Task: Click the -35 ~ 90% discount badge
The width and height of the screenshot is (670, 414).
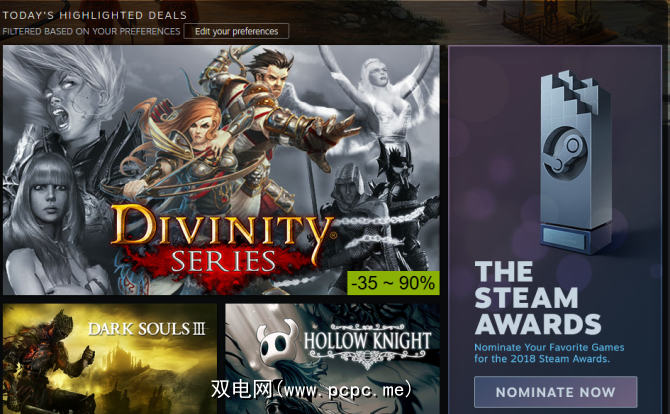Action: [393, 283]
